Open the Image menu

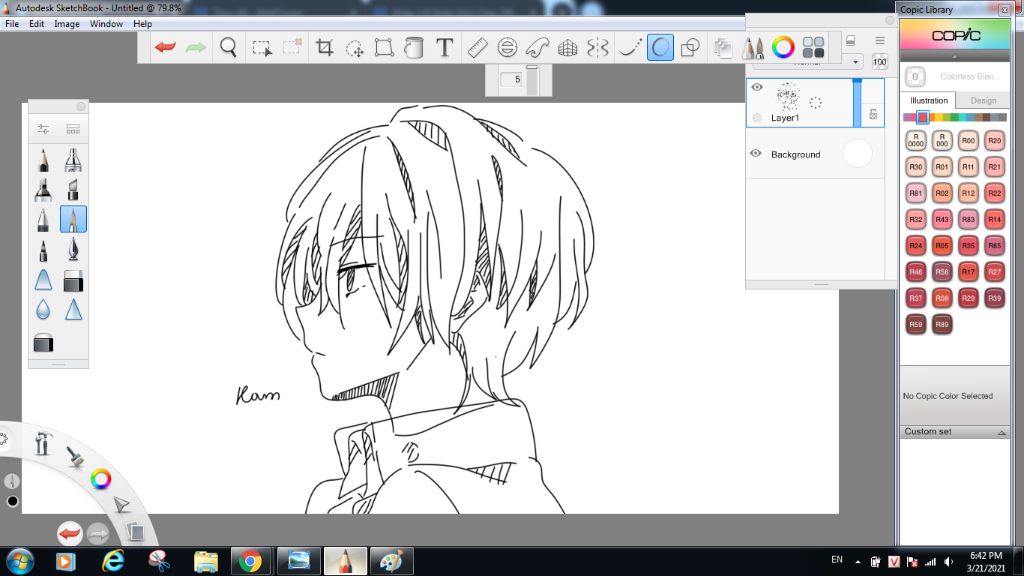click(x=67, y=24)
